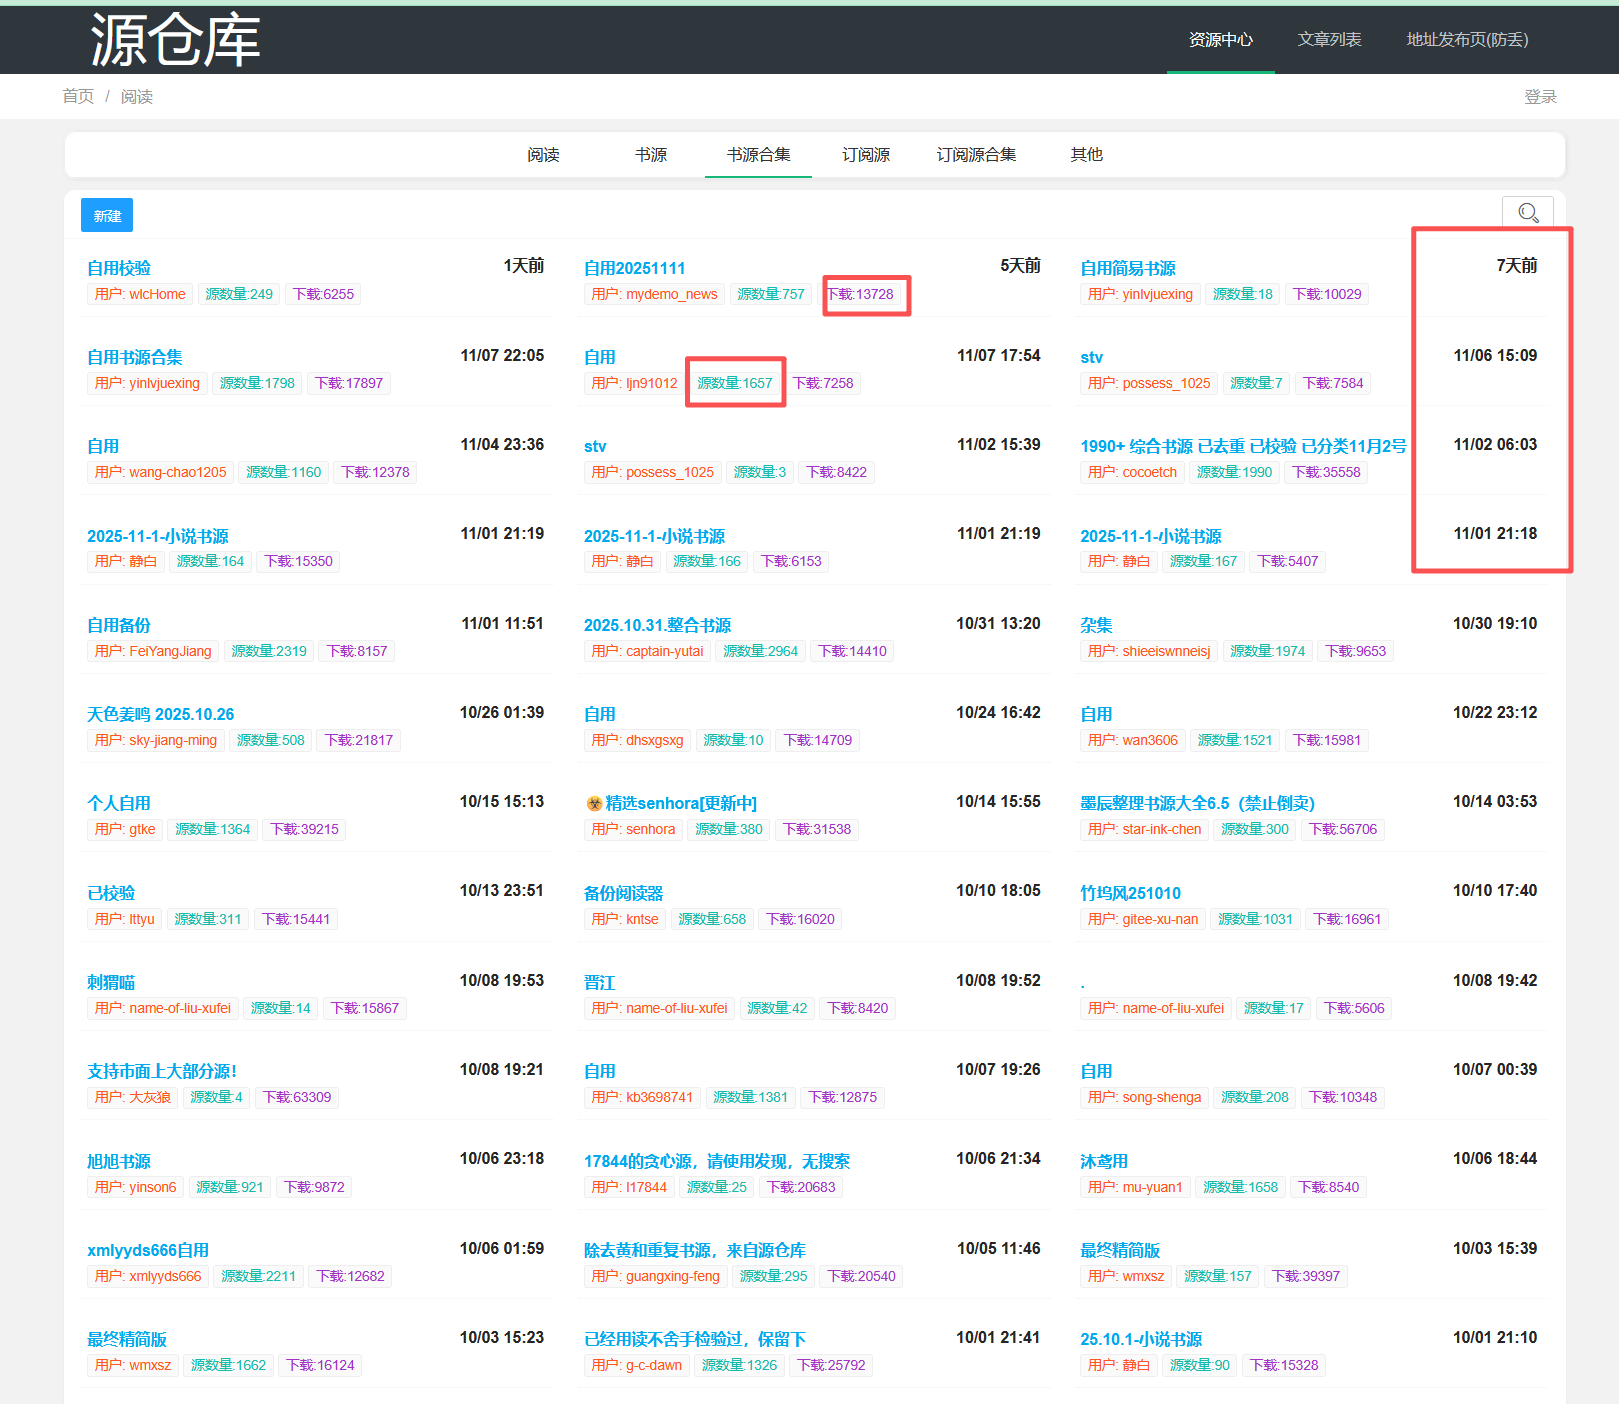The image size is (1619, 1404).
Task: Click the 新建 button
Action: (107, 216)
